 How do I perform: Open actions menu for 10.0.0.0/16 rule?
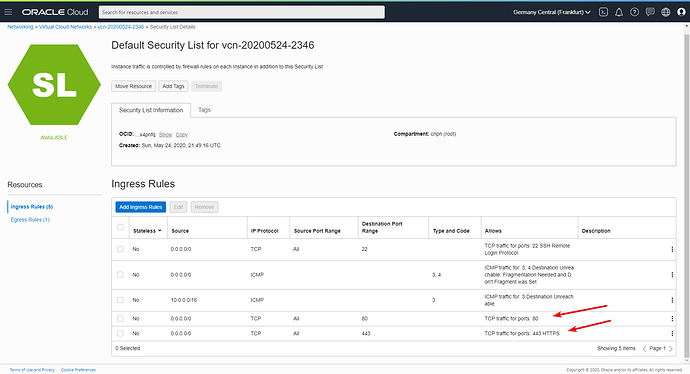pos(672,300)
